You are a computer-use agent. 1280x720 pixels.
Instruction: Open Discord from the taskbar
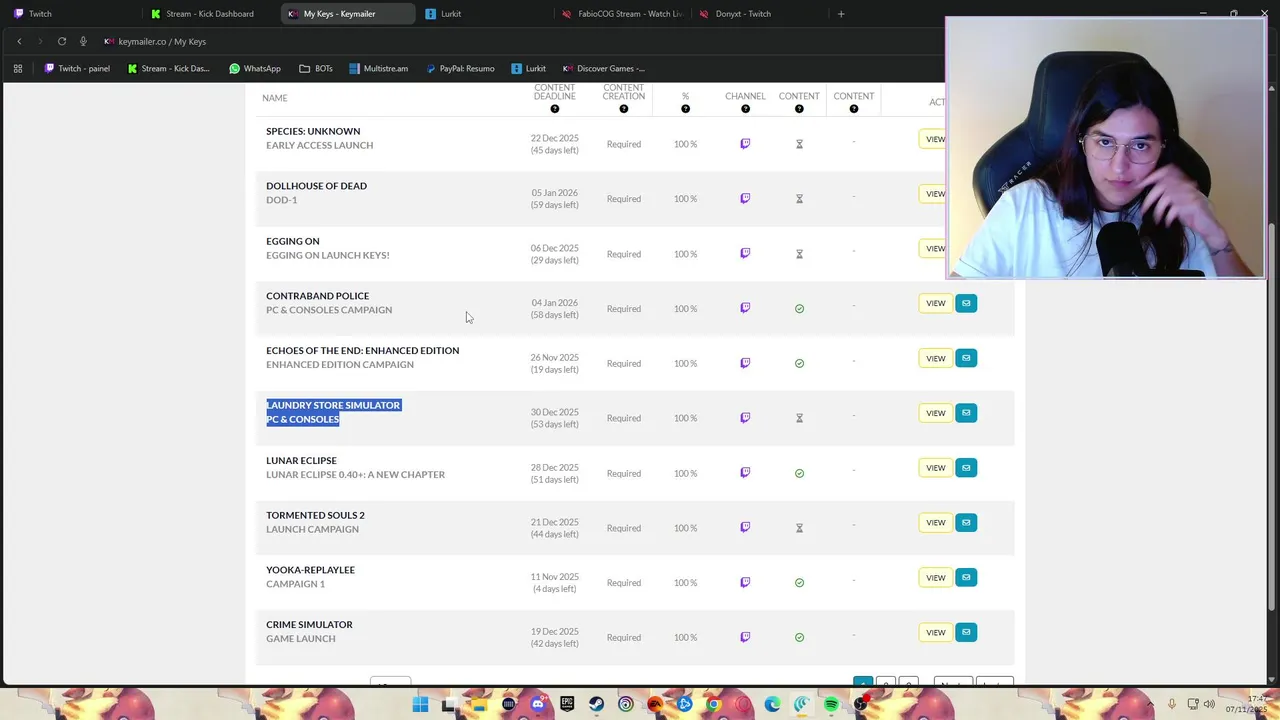[538, 704]
